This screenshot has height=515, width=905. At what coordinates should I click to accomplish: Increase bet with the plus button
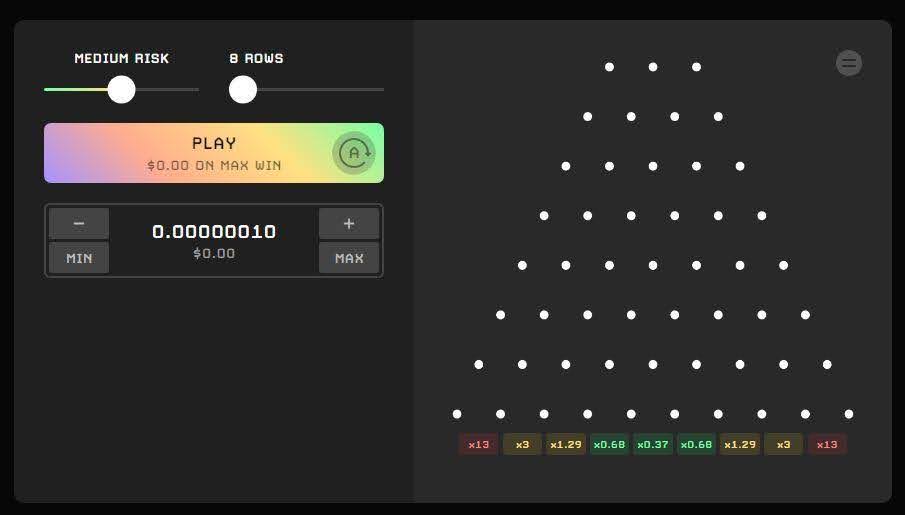pyautogui.click(x=349, y=223)
